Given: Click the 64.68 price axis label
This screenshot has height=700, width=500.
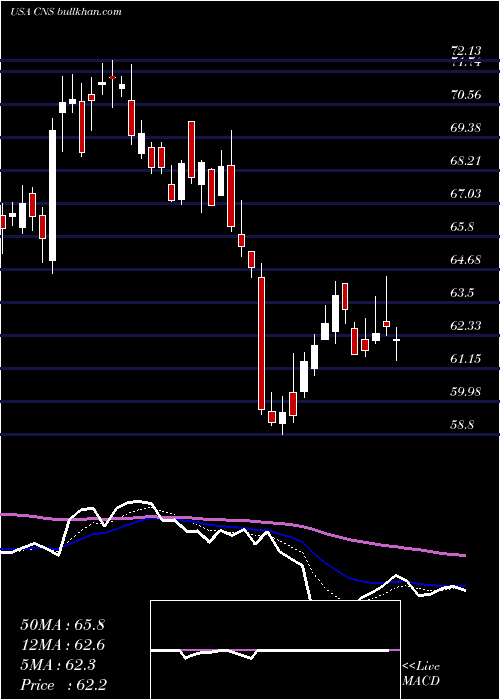Looking at the screenshot, I should coord(466,260).
